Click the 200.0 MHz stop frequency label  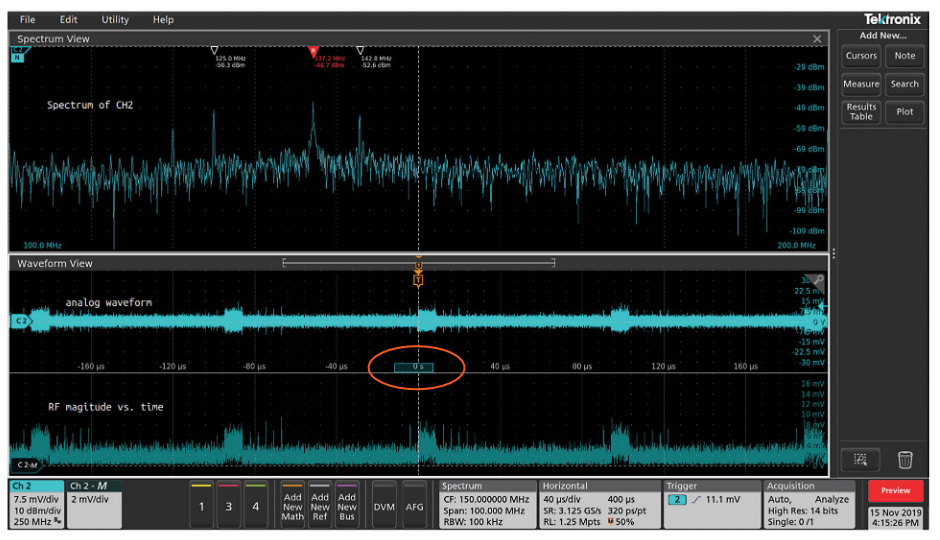coord(796,245)
